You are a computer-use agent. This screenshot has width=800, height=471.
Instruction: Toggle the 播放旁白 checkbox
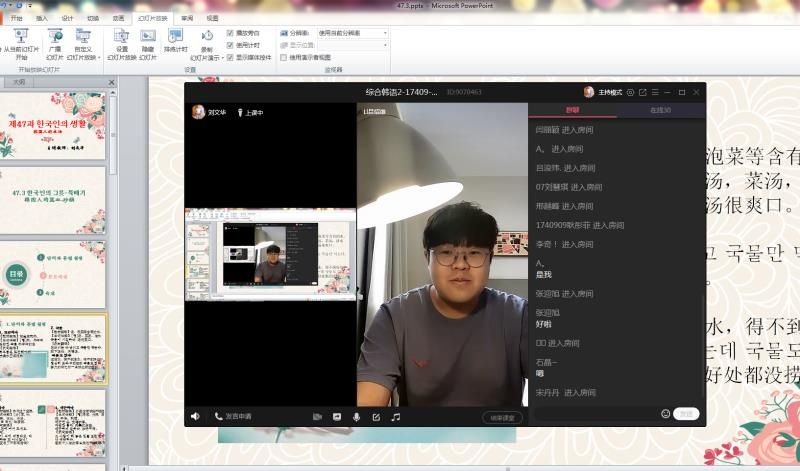231,33
